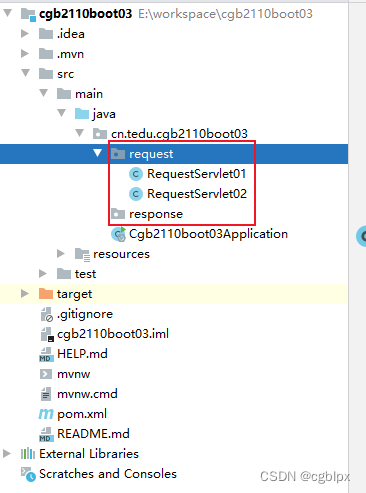Viewport: 366px width, 493px height.
Task: Select the cgb2110boot03 project root
Action: click(85, 14)
